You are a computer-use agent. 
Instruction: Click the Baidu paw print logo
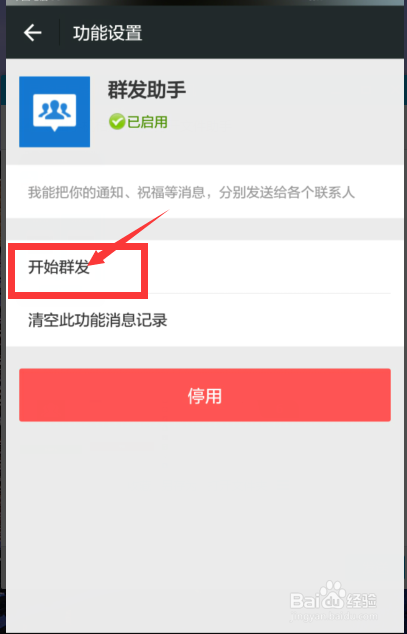click(x=335, y=593)
